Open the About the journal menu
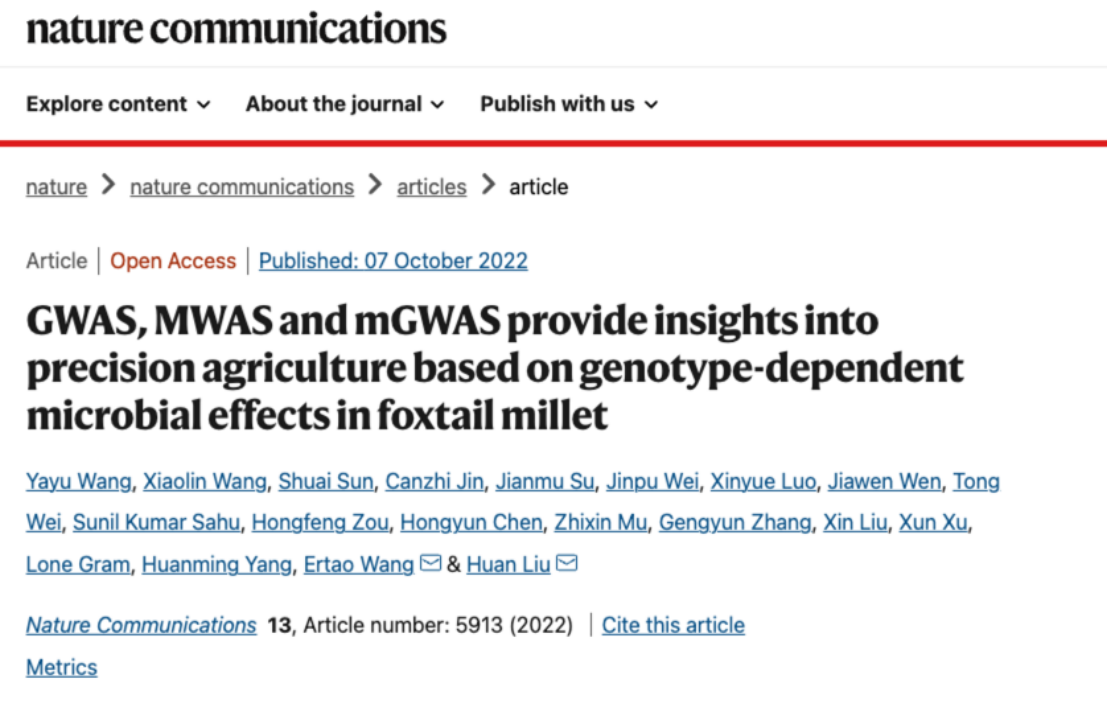The image size is (1107, 720). click(x=345, y=104)
